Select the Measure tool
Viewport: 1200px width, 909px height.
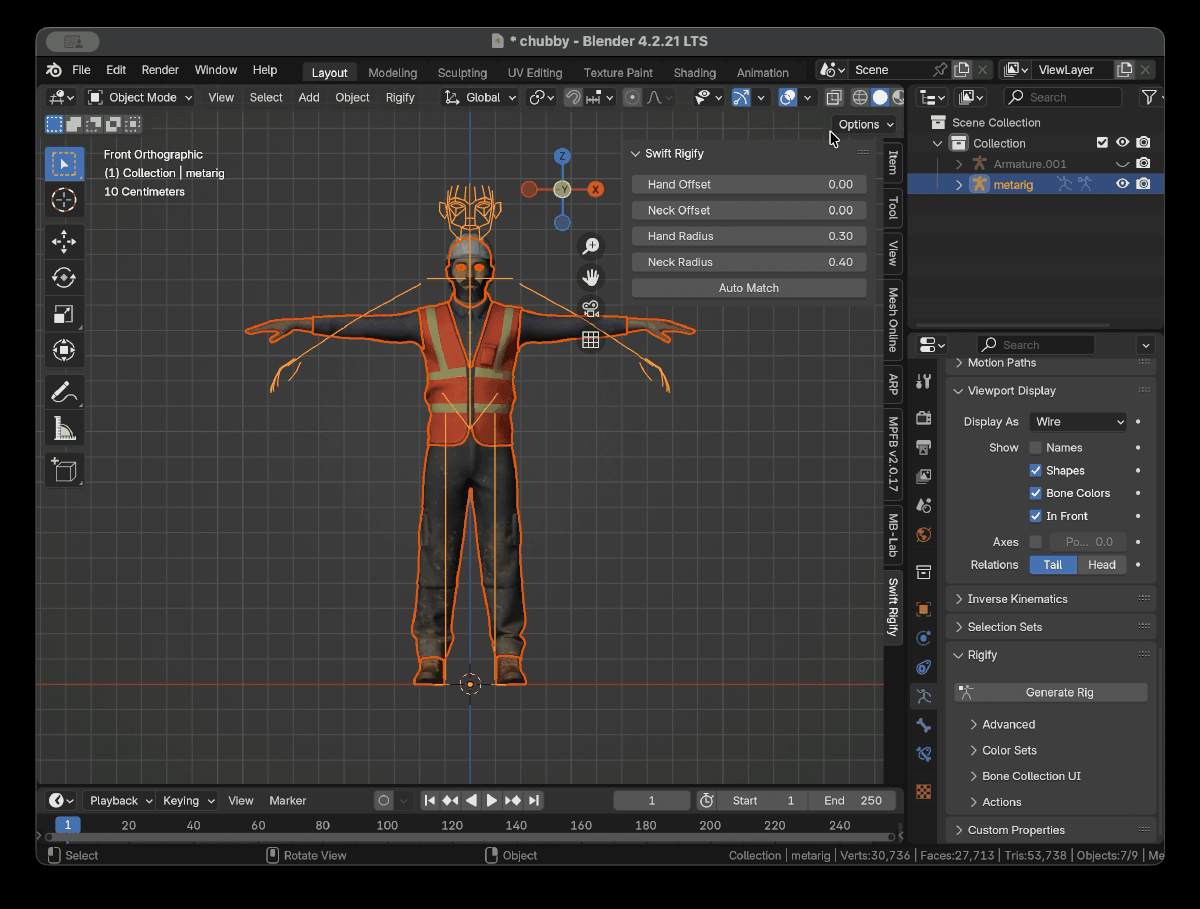[x=64, y=428]
